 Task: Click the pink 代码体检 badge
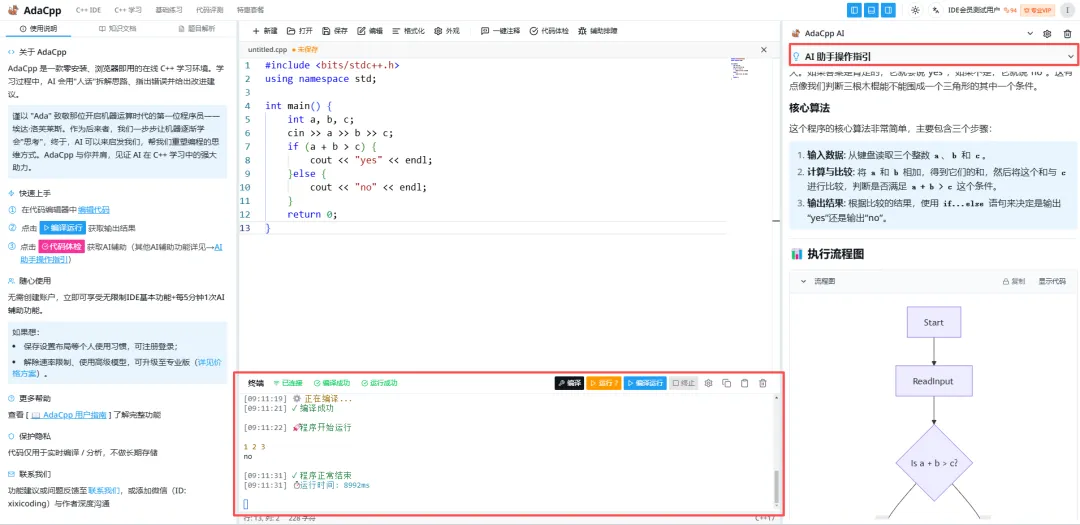click(x=61, y=247)
